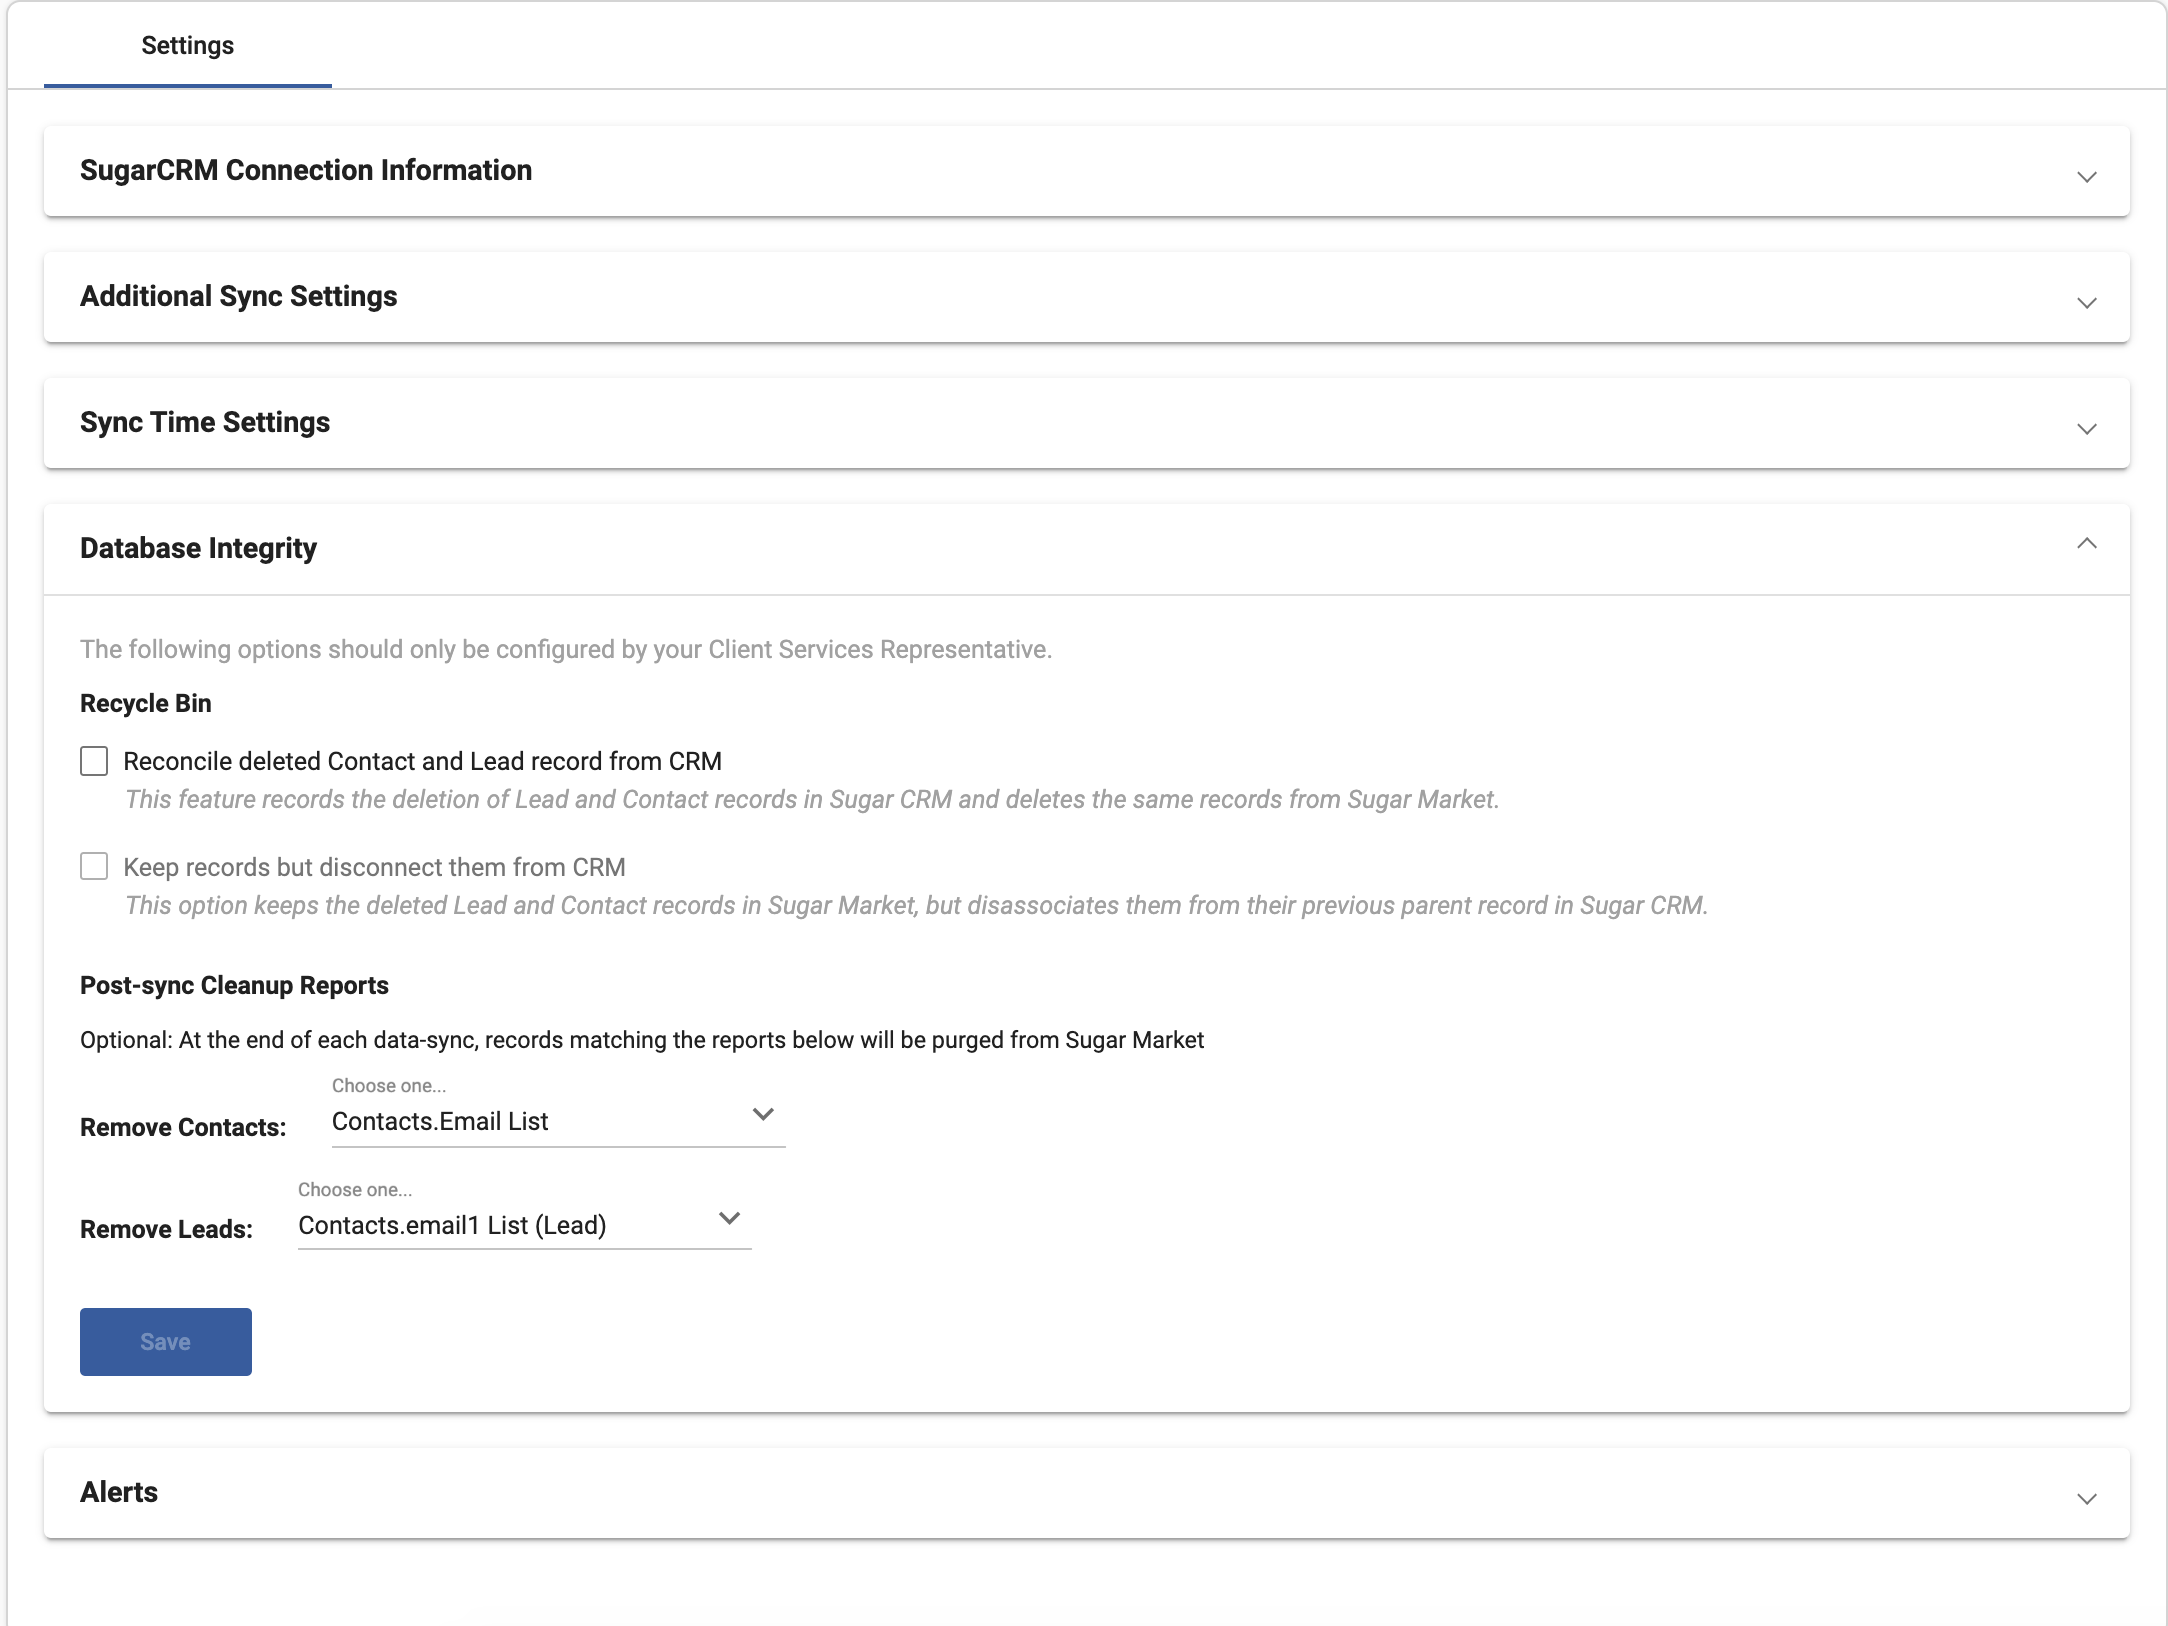The image size is (2168, 1626).
Task: Collapse Database Integrity section chevron
Action: click(x=2086, y=544)
